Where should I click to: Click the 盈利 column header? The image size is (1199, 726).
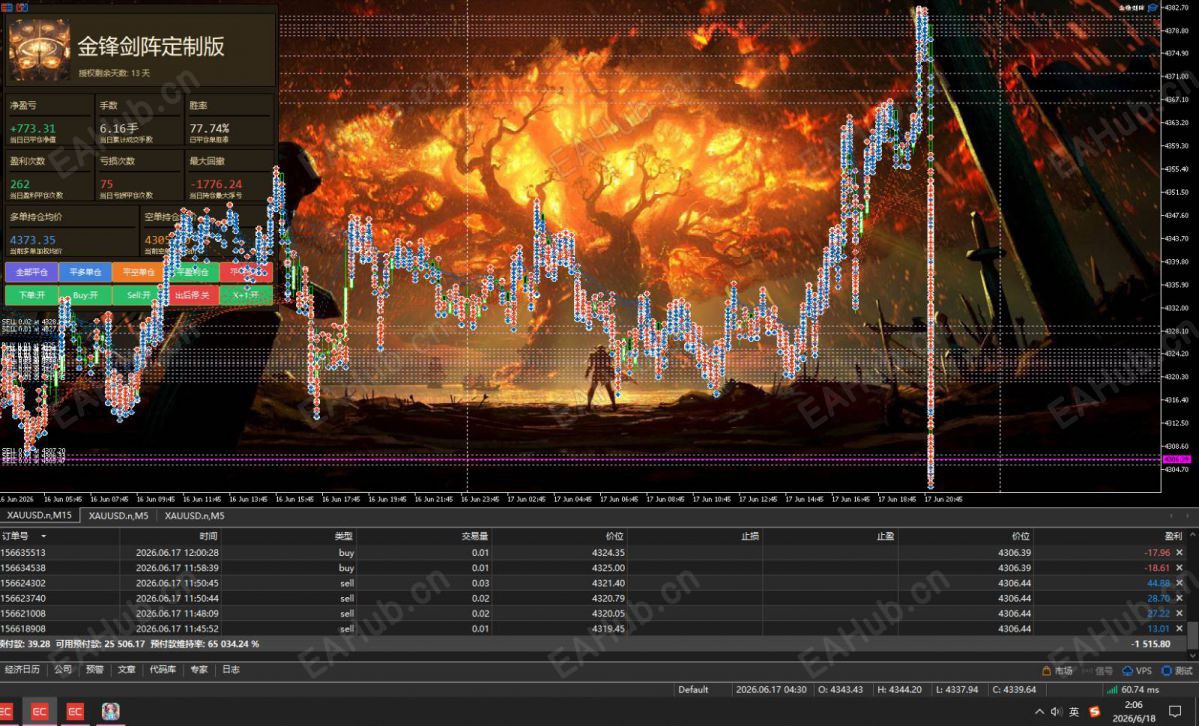coord(1173,536)
